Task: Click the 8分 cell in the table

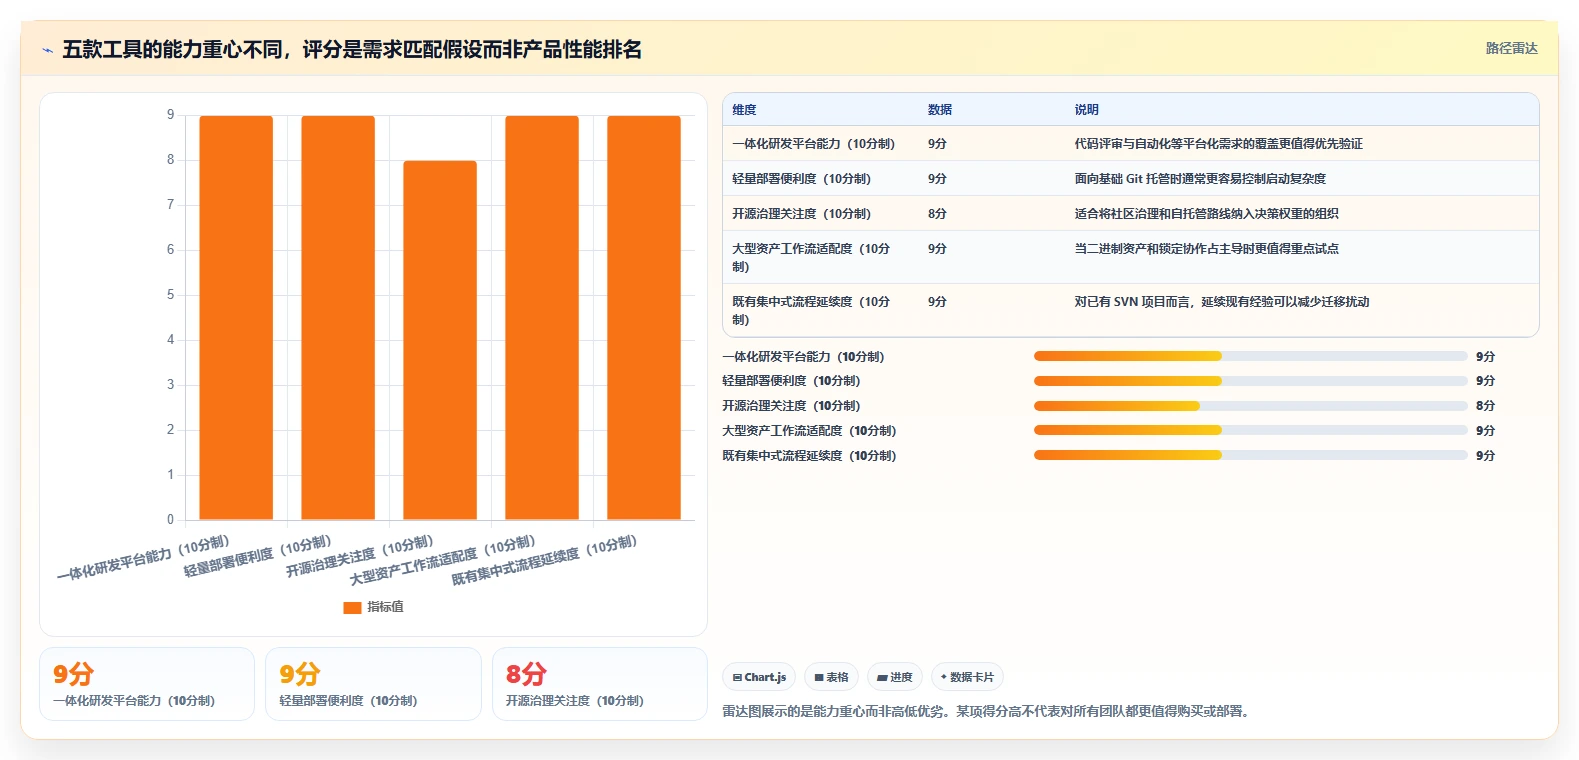Action: [x=937, y=214]
